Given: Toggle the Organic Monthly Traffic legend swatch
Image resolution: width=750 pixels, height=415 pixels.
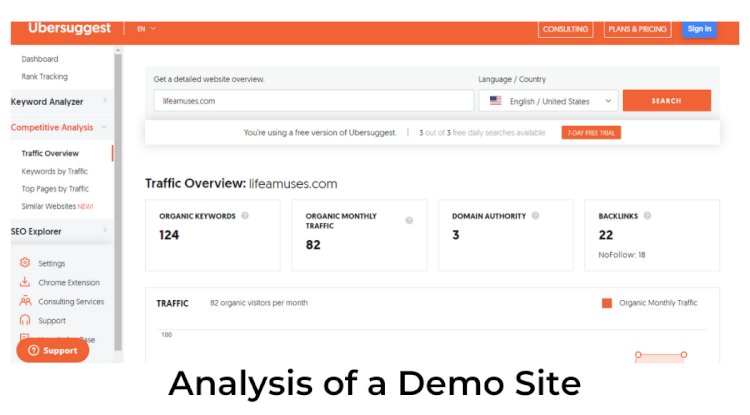Looking at the screenshot, I should click(607, 303).
